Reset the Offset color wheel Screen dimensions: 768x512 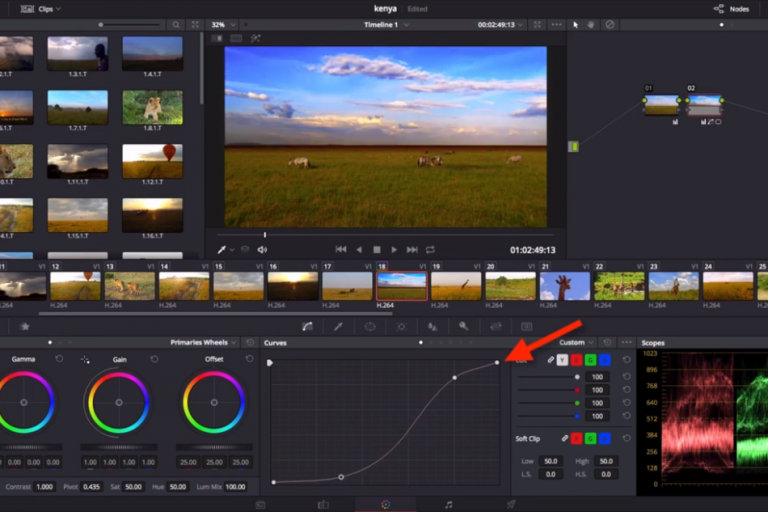point(250,359)
